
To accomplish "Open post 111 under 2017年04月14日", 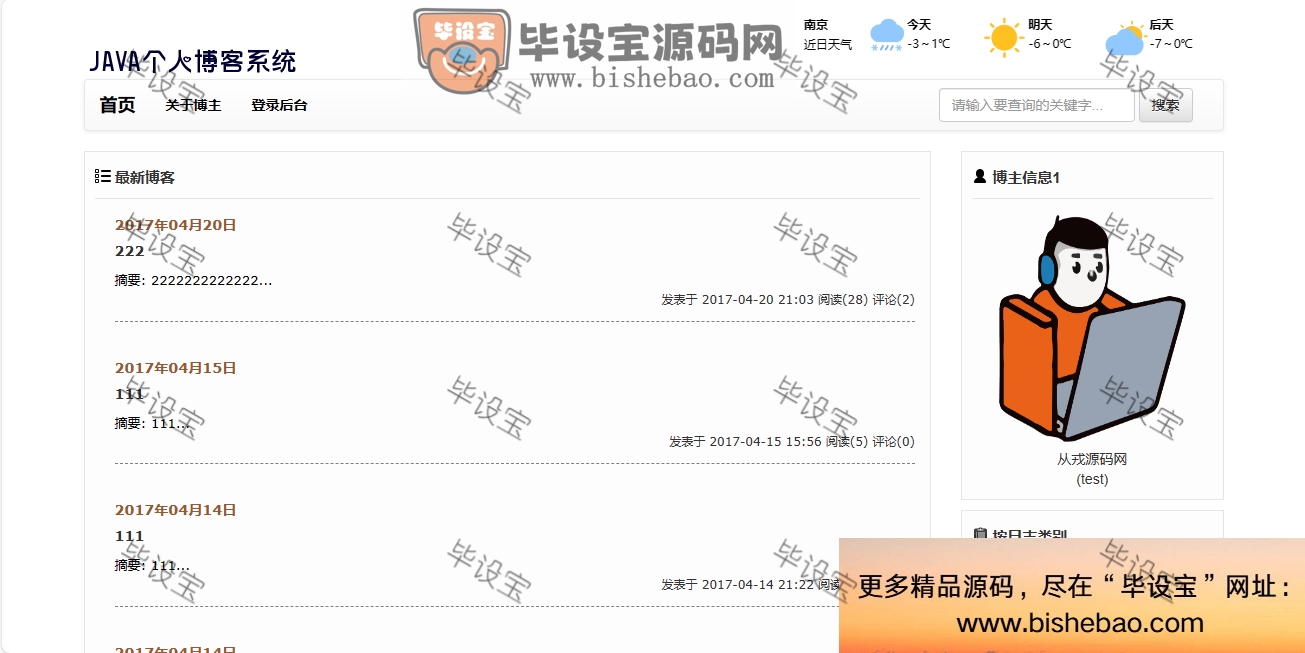I will (130, 536).
